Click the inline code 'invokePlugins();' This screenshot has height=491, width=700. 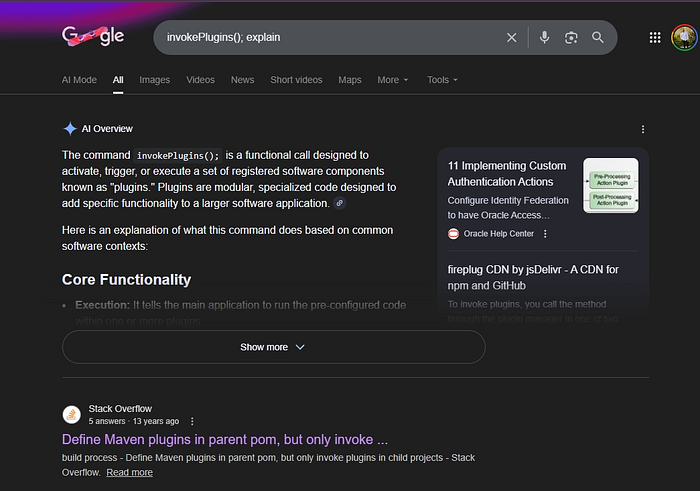(x=178, y=155)
